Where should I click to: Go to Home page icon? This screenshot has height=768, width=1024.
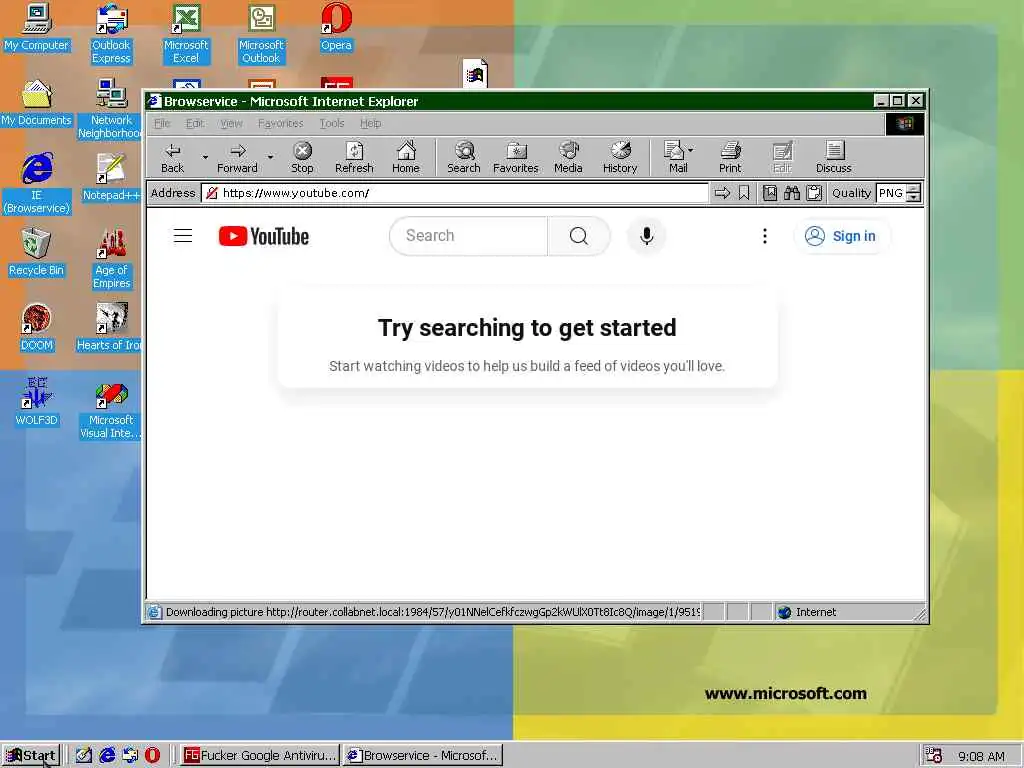[406, 157]
